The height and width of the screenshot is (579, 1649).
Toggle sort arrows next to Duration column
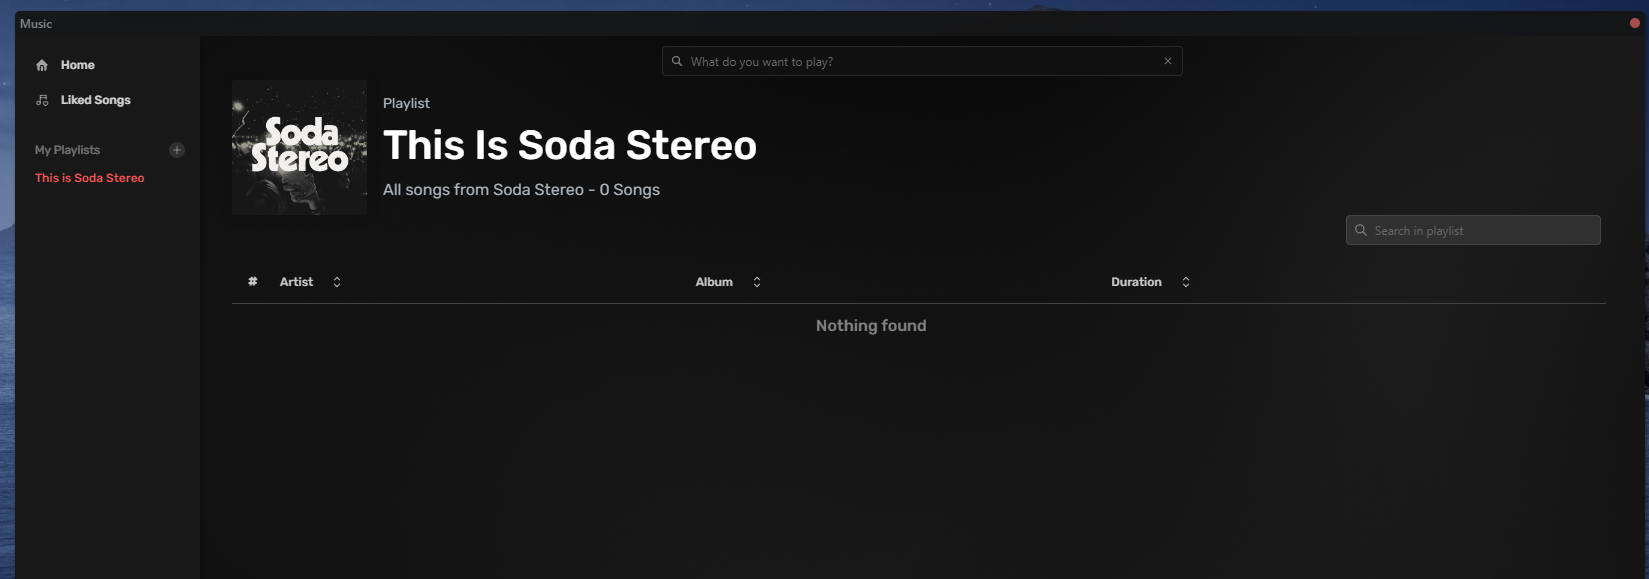click(1186, 282)
